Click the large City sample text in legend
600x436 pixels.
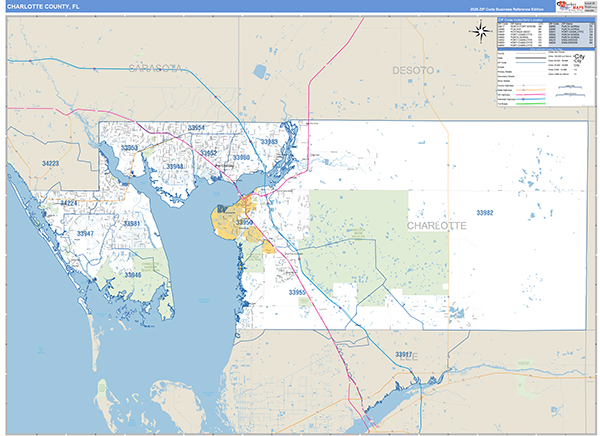point(579,57)
